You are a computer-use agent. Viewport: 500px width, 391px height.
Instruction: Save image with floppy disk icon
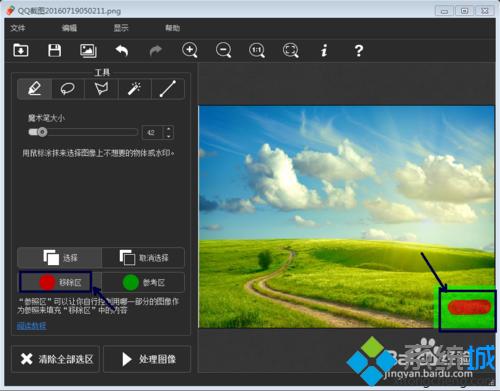[x=54, y=50]
